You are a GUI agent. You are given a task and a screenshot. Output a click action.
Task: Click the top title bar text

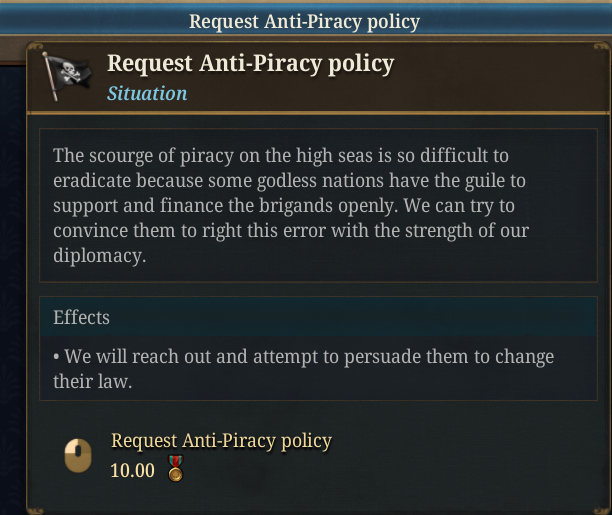tap(305, 21)
